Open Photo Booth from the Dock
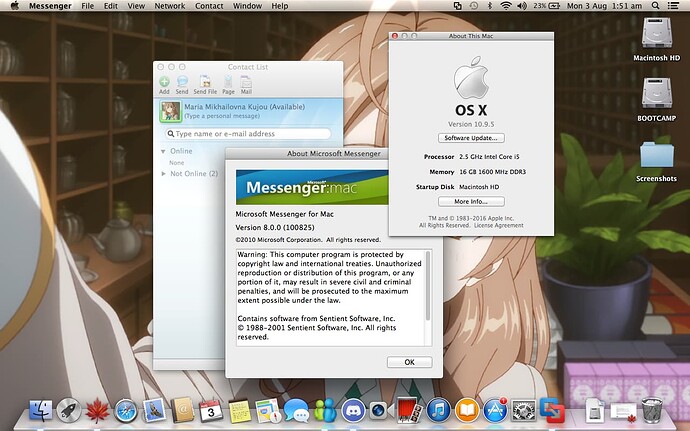Viewport: 690px width, 431px height. coord(410,410)
